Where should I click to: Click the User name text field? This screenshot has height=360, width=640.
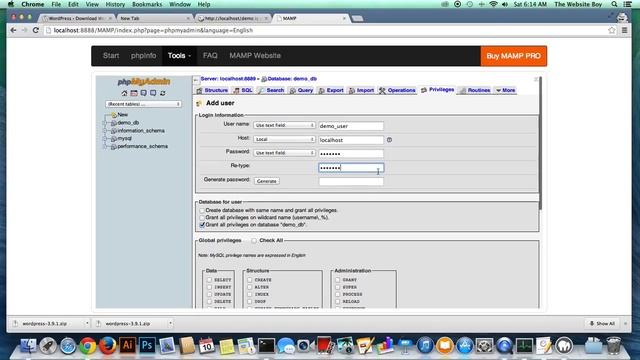(x=351, y=126)
